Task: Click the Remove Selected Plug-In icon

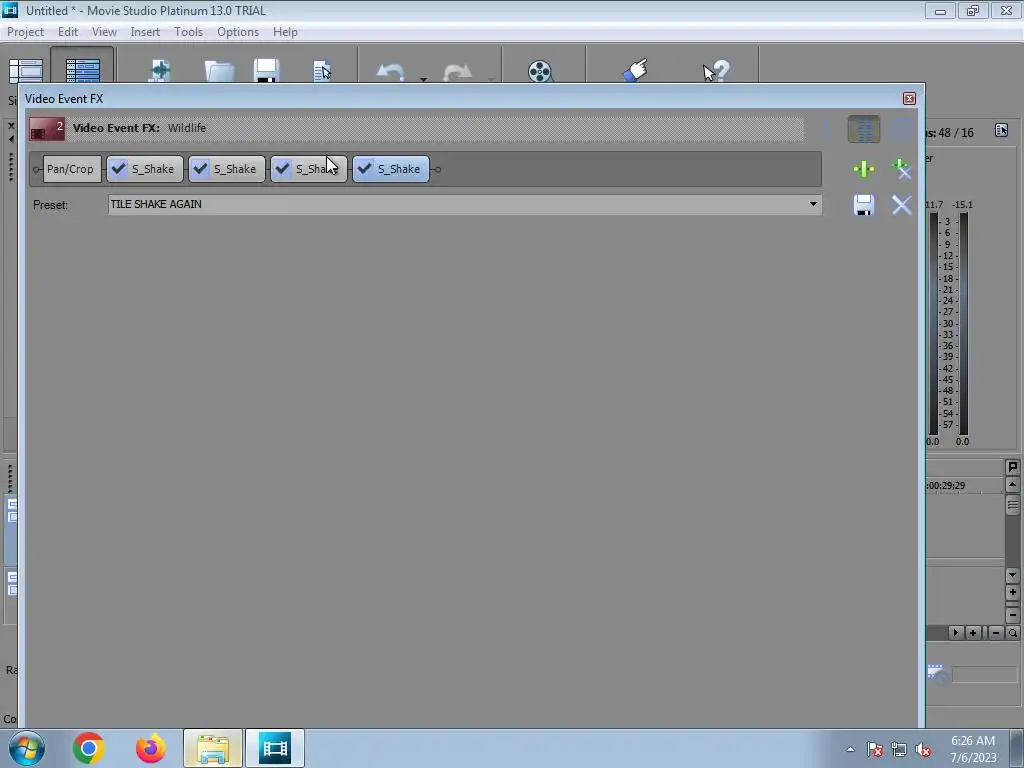Action: coord(901,169)
